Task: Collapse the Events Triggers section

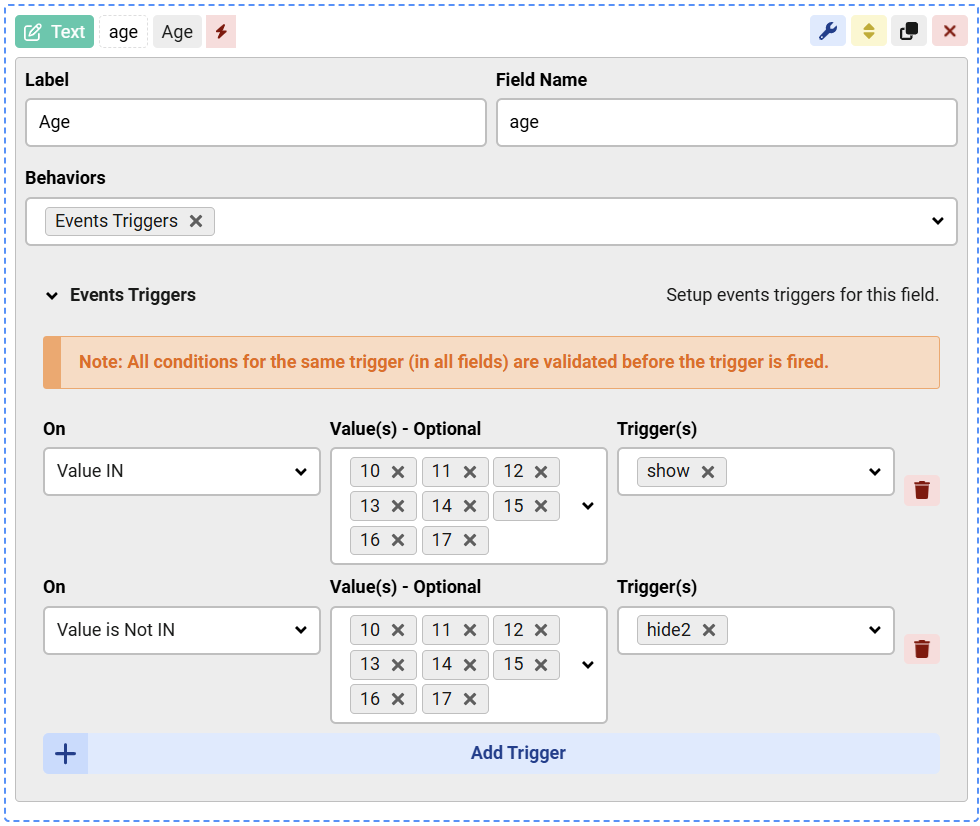Action: pyautogui.click(x=52, y=295)
